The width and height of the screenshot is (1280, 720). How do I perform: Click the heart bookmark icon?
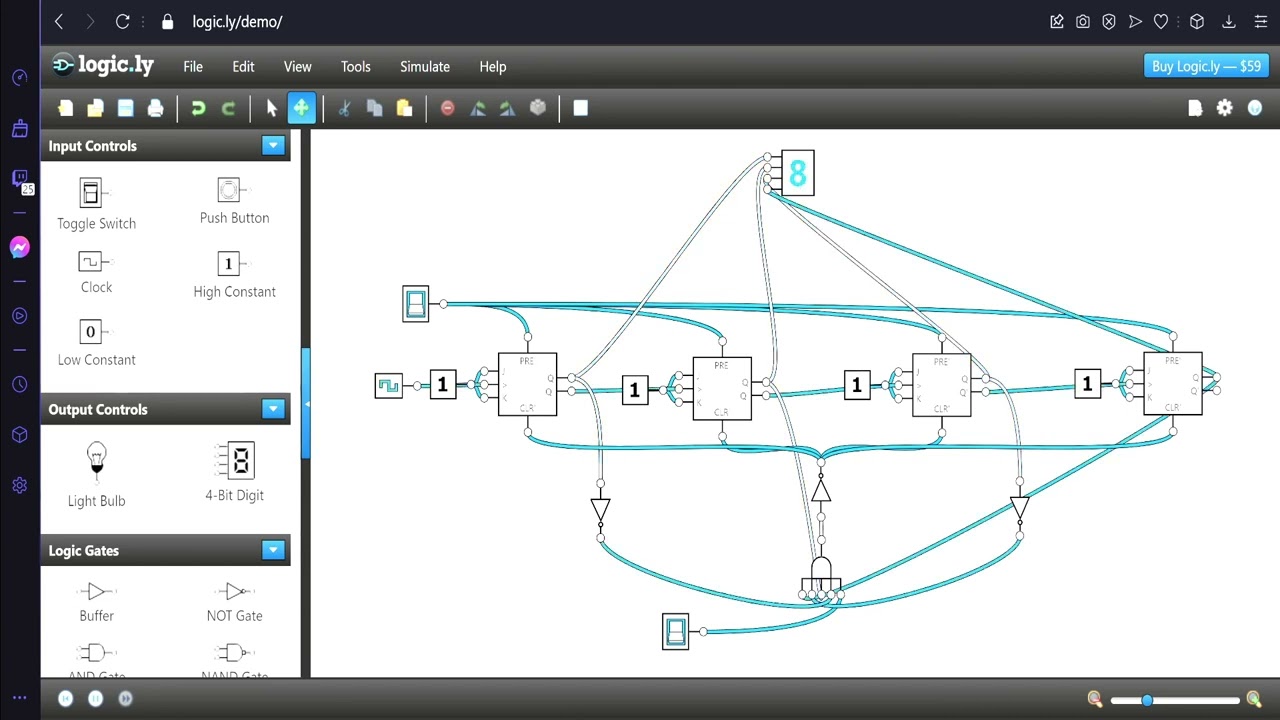[1161, 21]
